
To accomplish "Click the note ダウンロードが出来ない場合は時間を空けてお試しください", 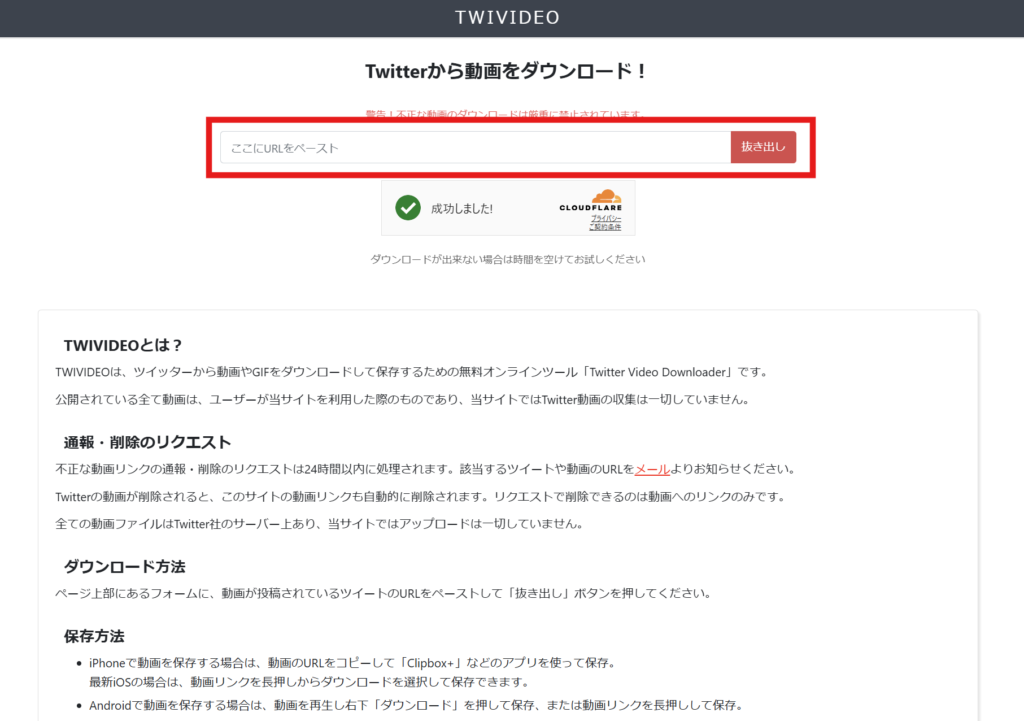I will pos(507,259).
